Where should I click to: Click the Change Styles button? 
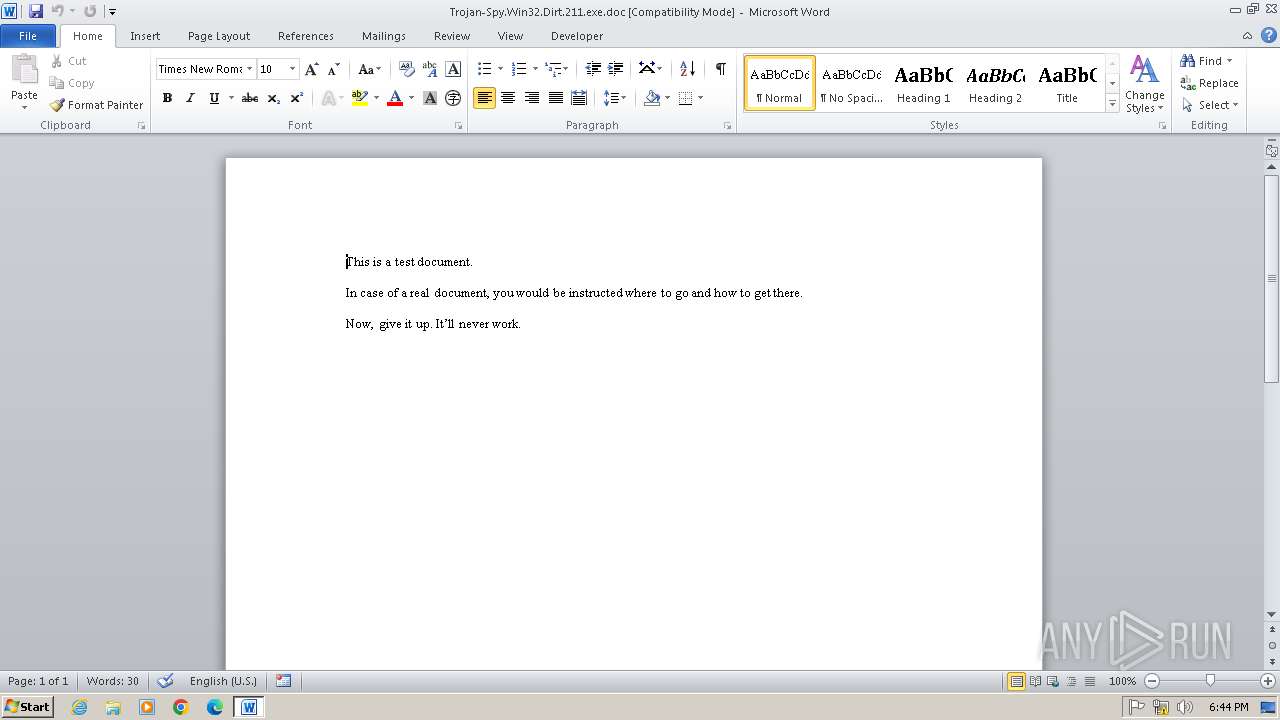(x=1145, y=84)
